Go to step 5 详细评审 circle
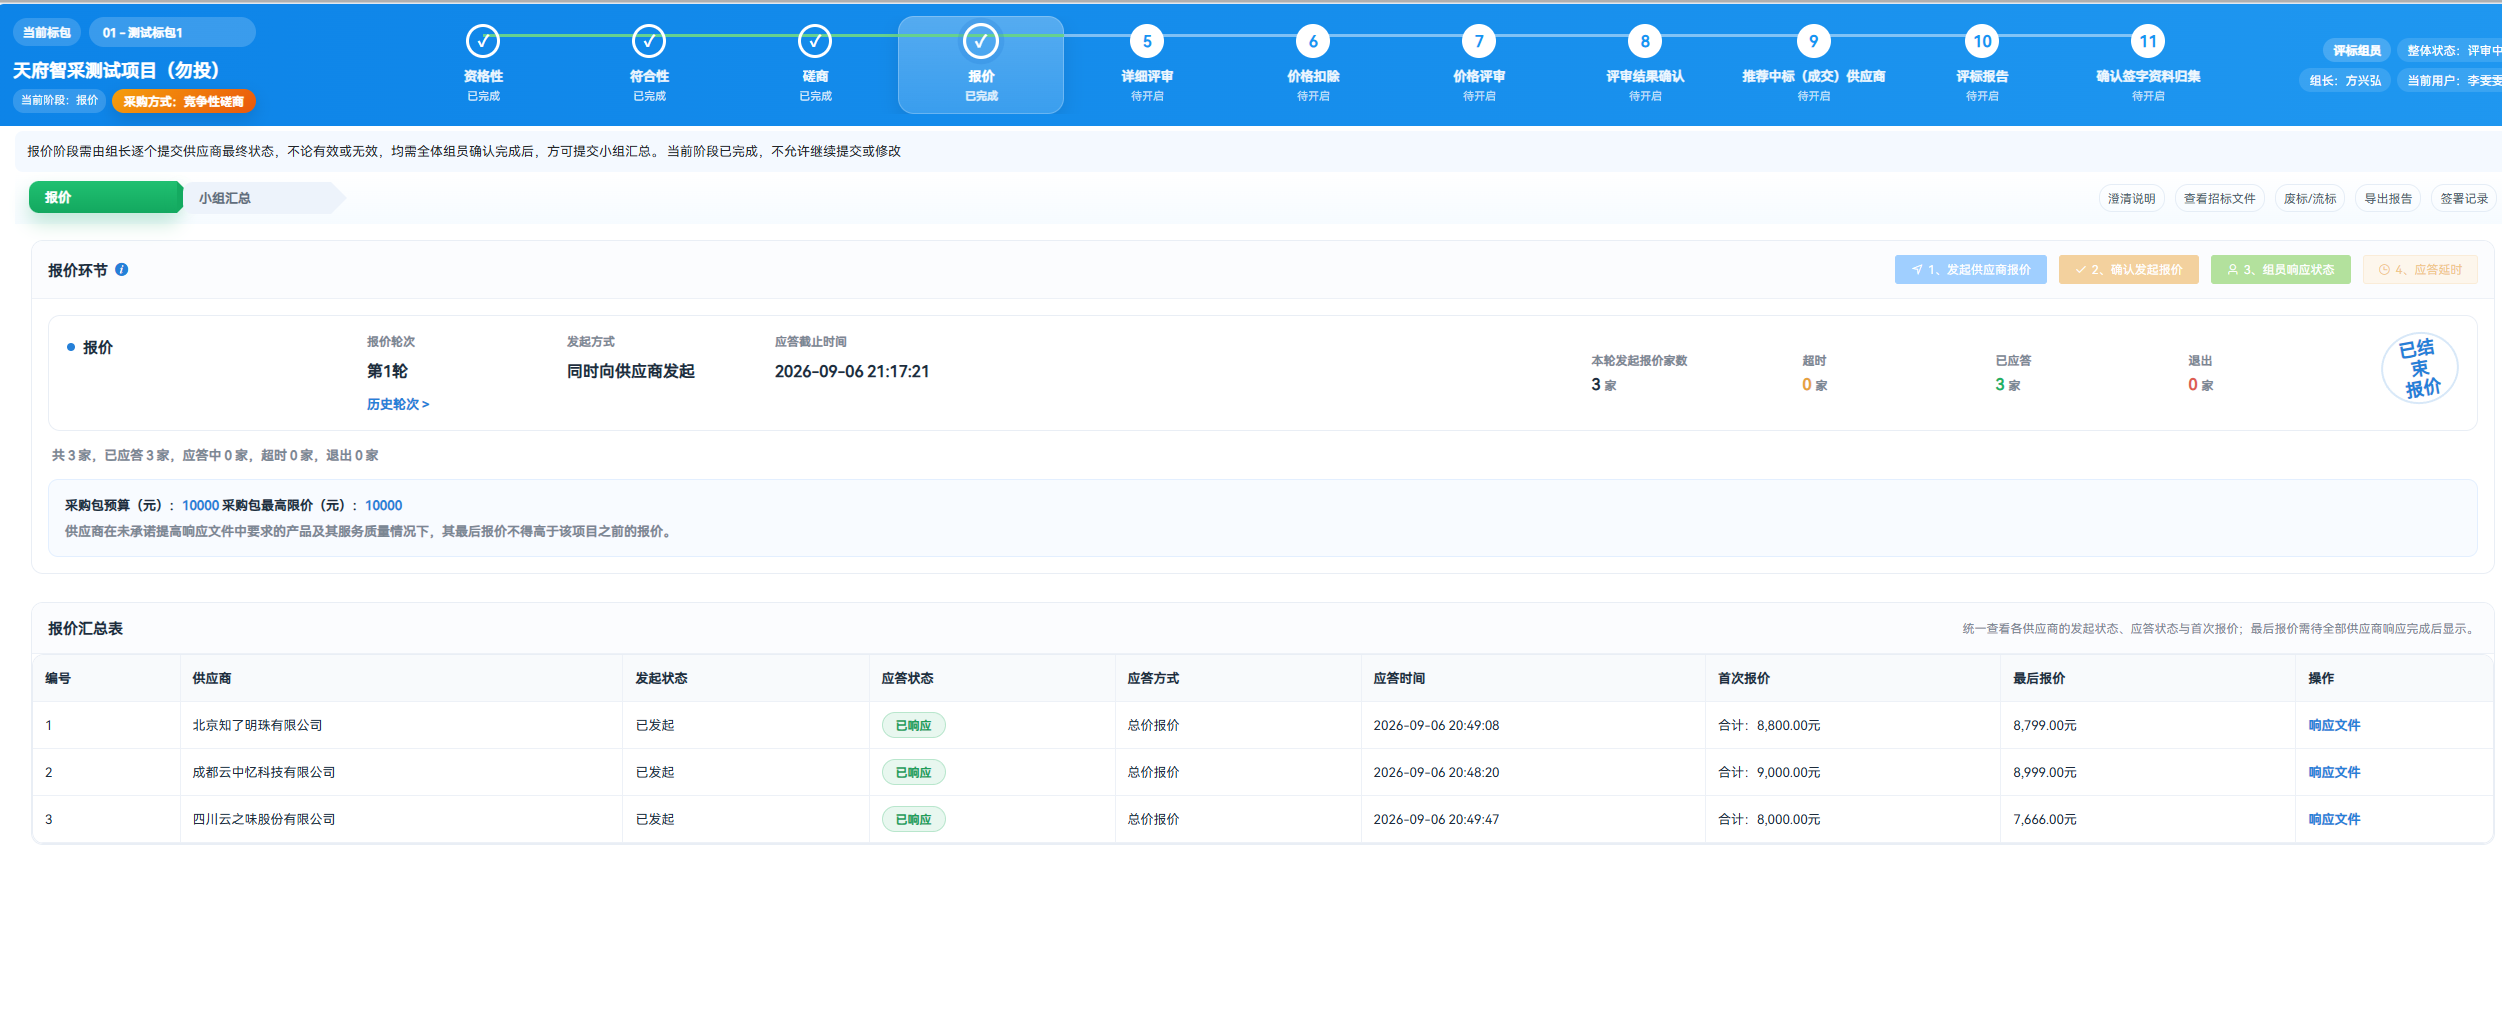This screenshot has width=2502, height=1025. [1147, 41]
